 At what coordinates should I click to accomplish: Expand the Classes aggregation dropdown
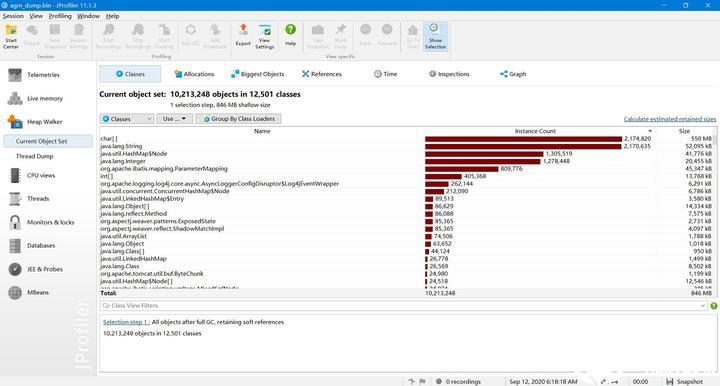127,119
